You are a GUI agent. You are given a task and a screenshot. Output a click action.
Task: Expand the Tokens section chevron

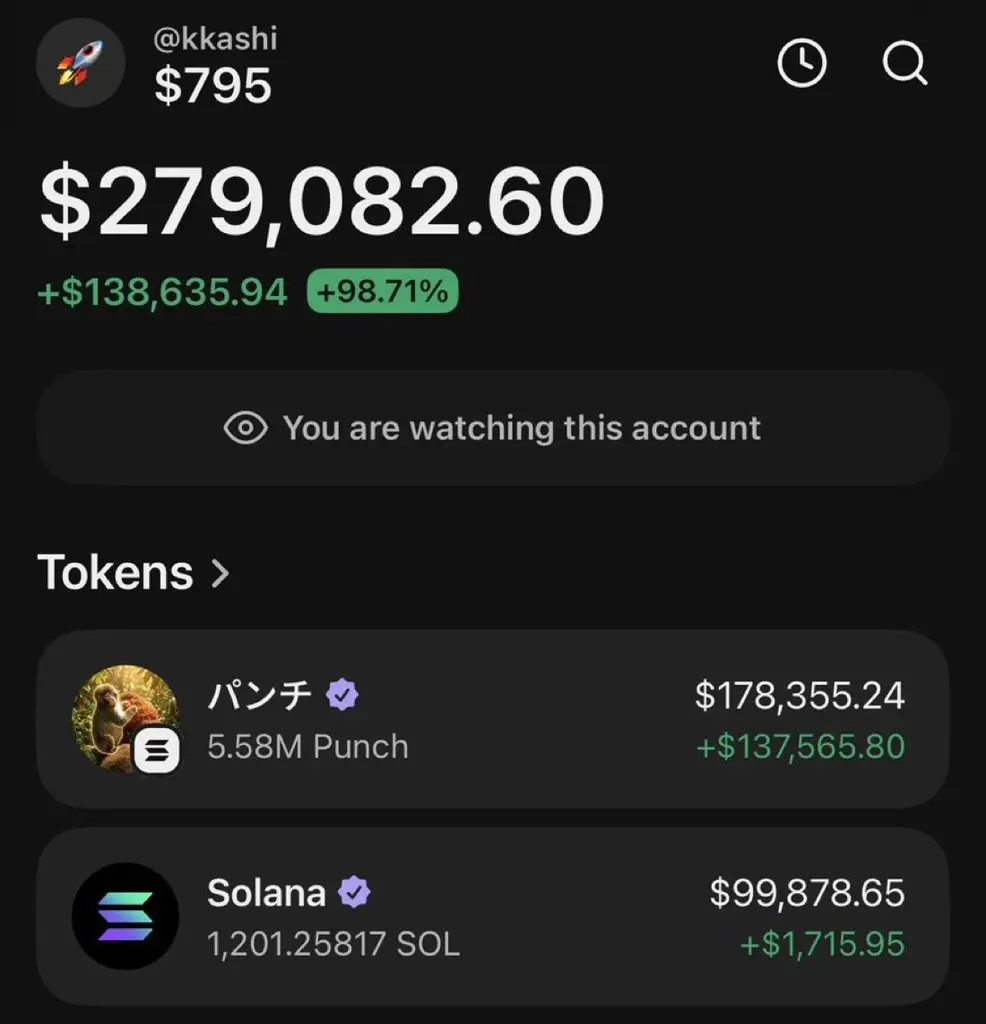[x=221, y=573]
